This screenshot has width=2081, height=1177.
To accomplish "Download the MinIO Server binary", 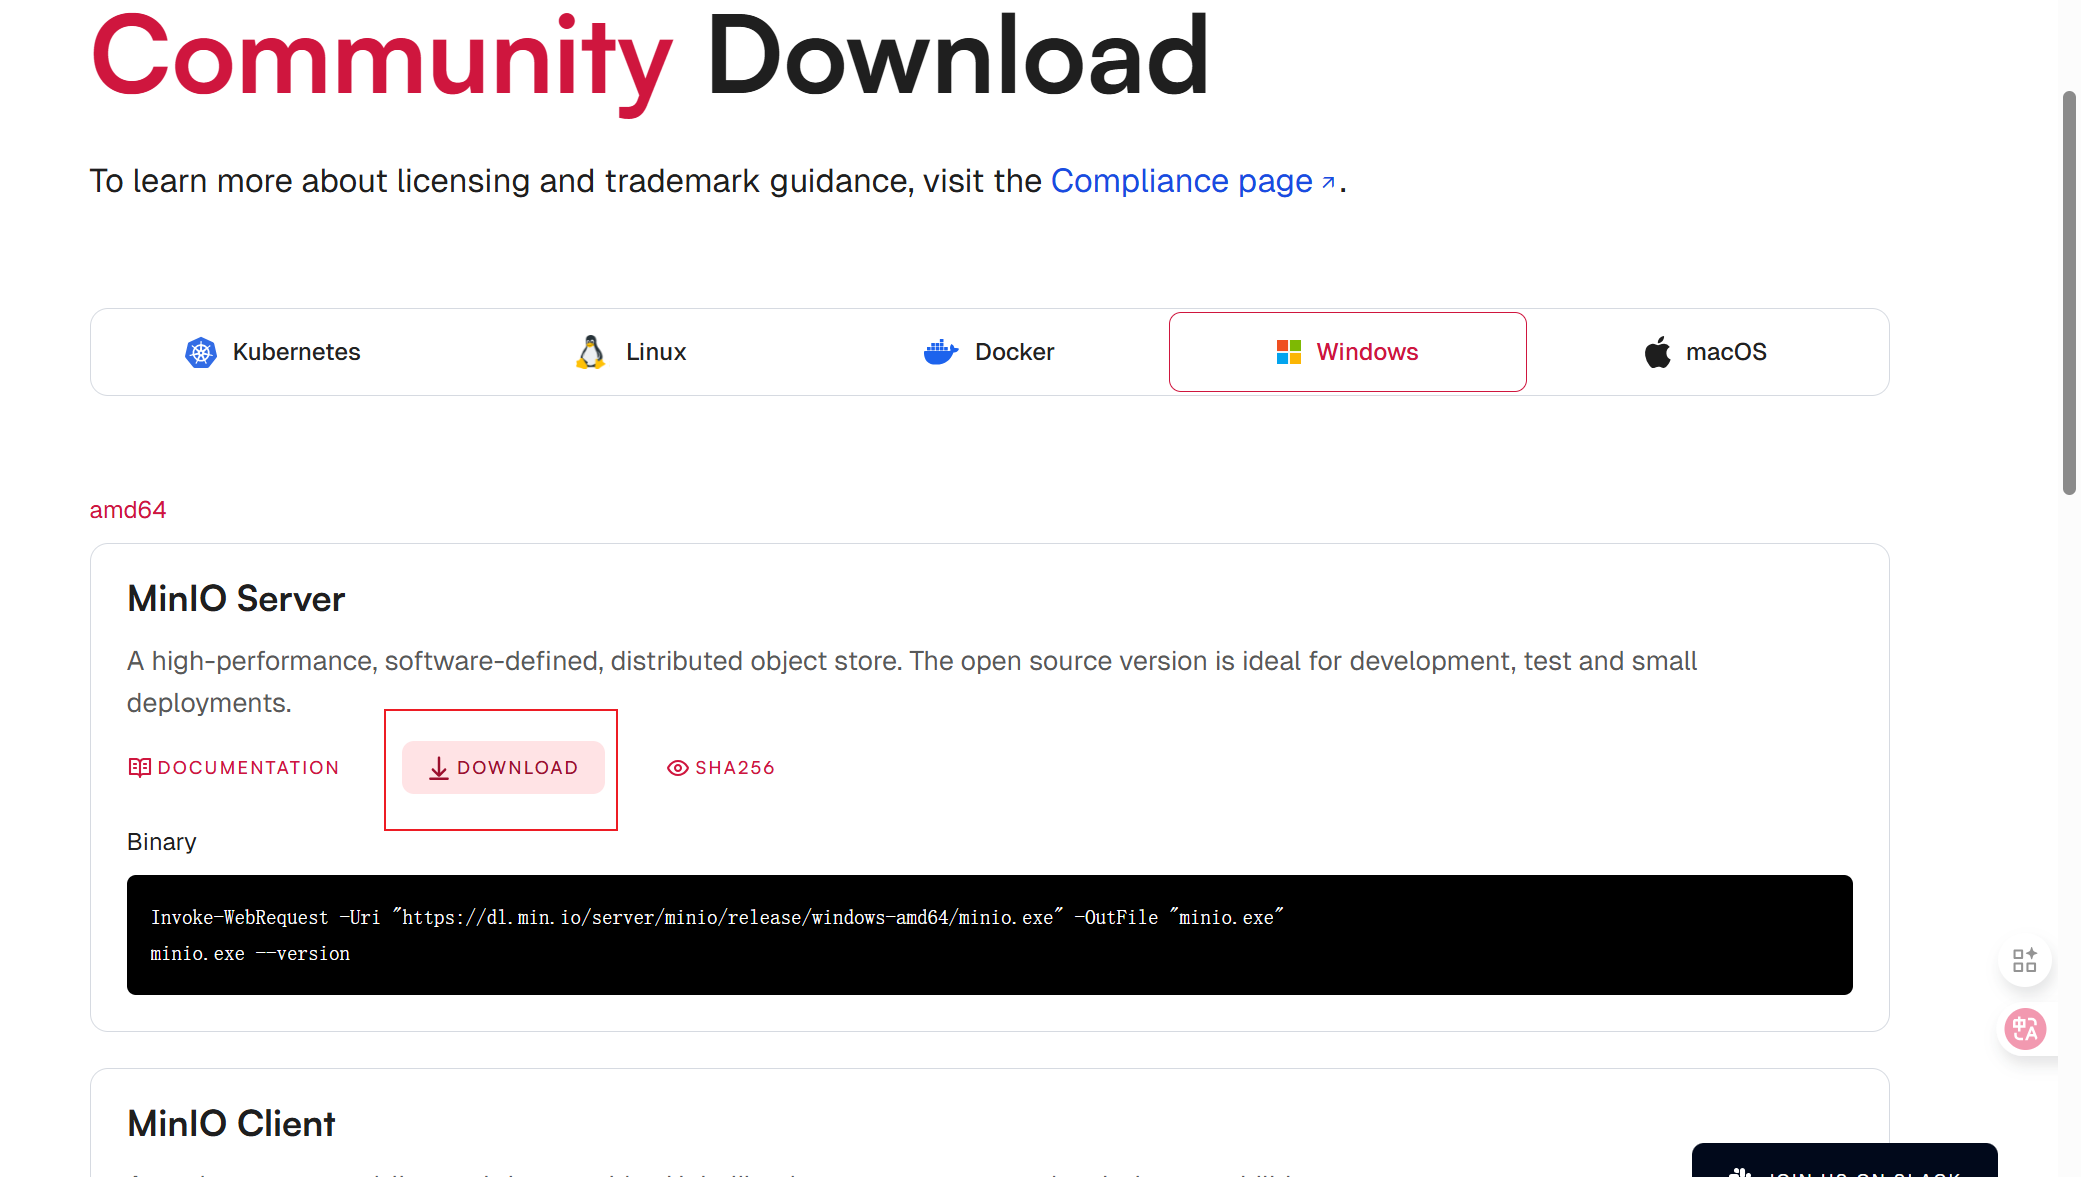I will 503,768.
